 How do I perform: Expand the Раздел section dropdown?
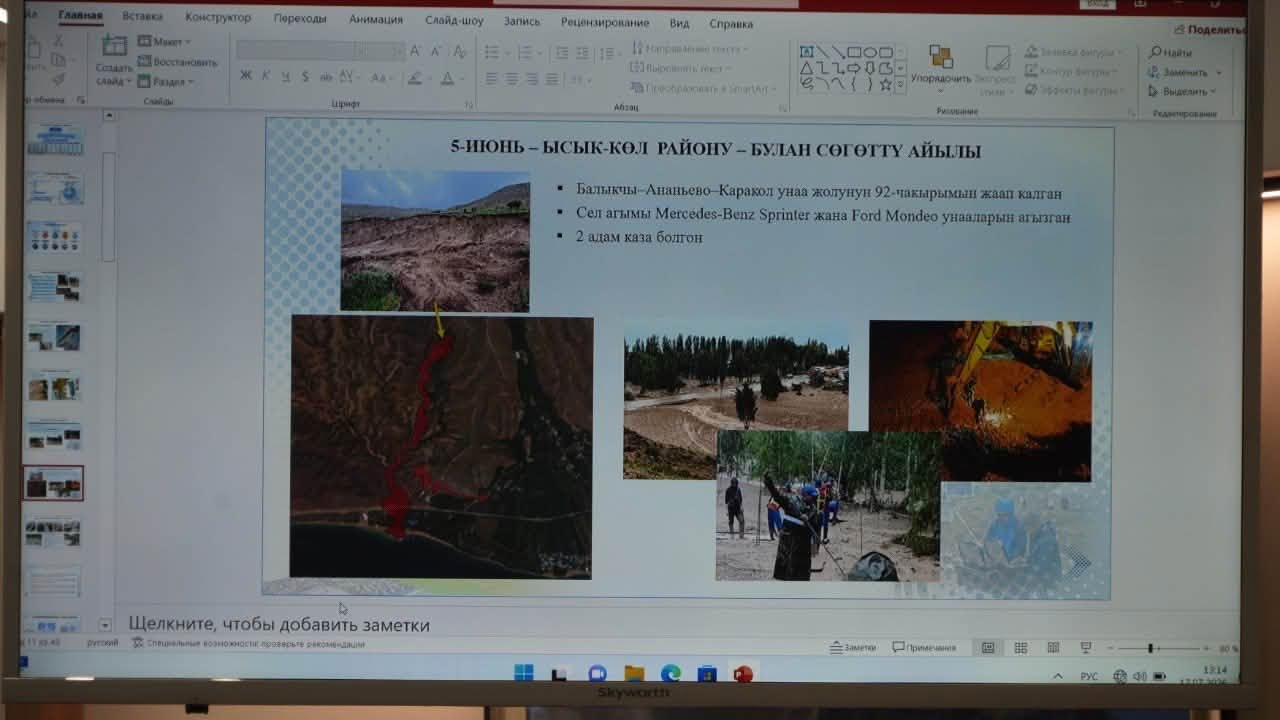click(166, 82)
